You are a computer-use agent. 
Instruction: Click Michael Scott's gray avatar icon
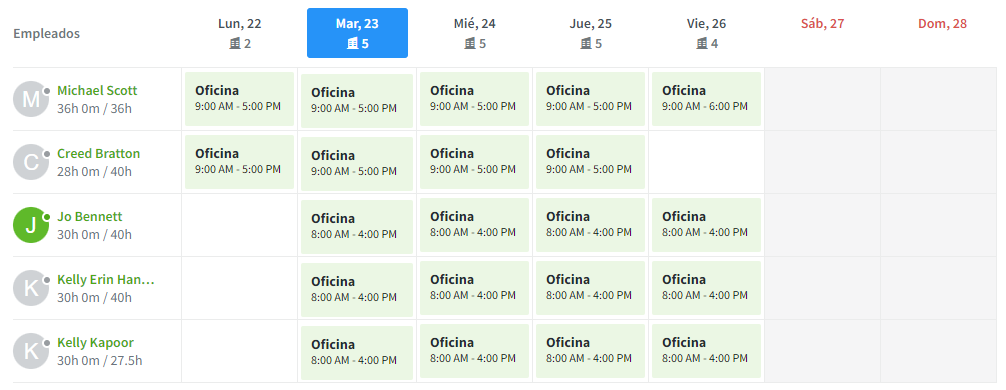pos(31,99)
